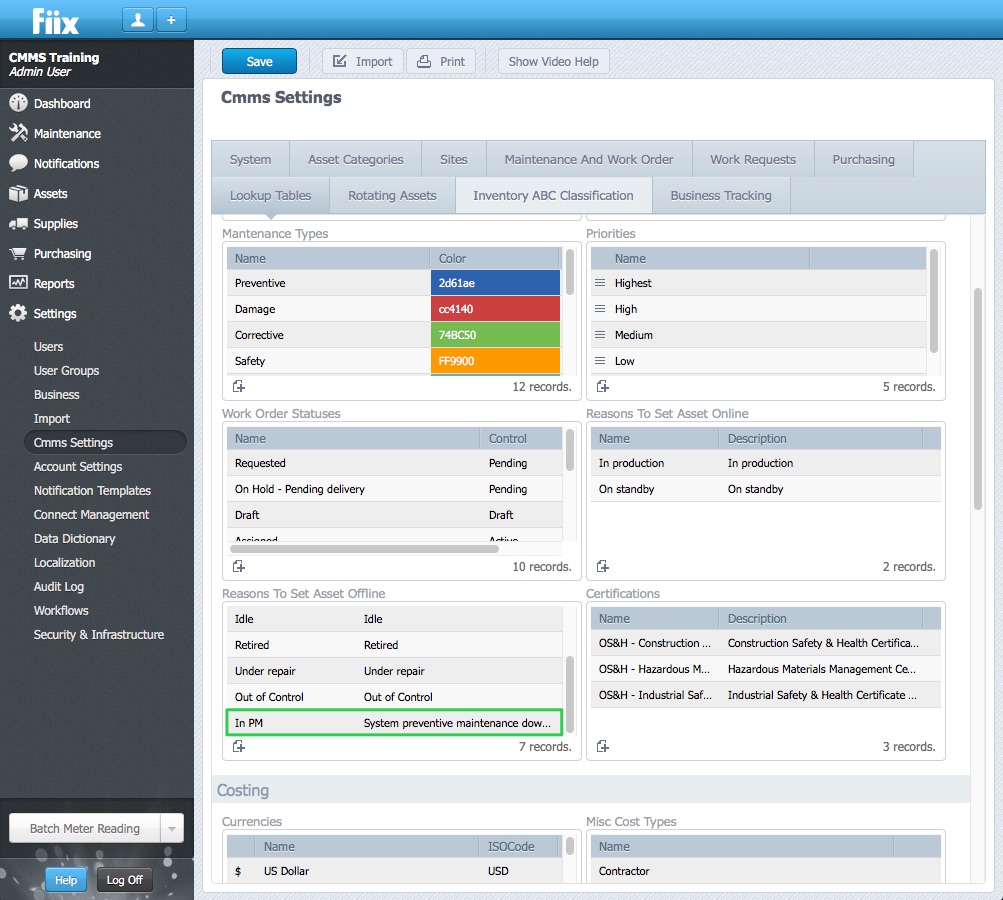Click the orange FF9900 Safety color cell

pos(495,361)
